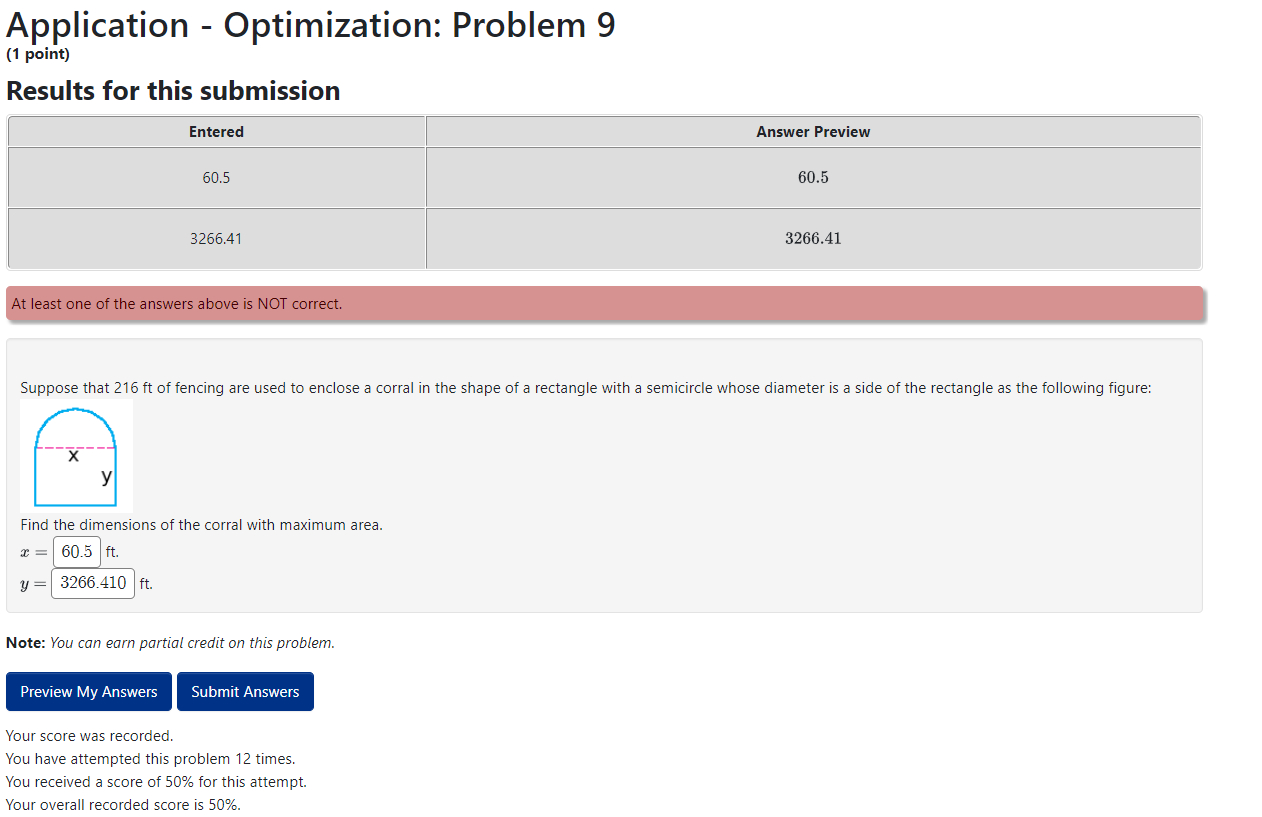This screenshot has height=817, width=1262.
Task: Click the Problem 9 page title
Action: [x=310, y=25]
